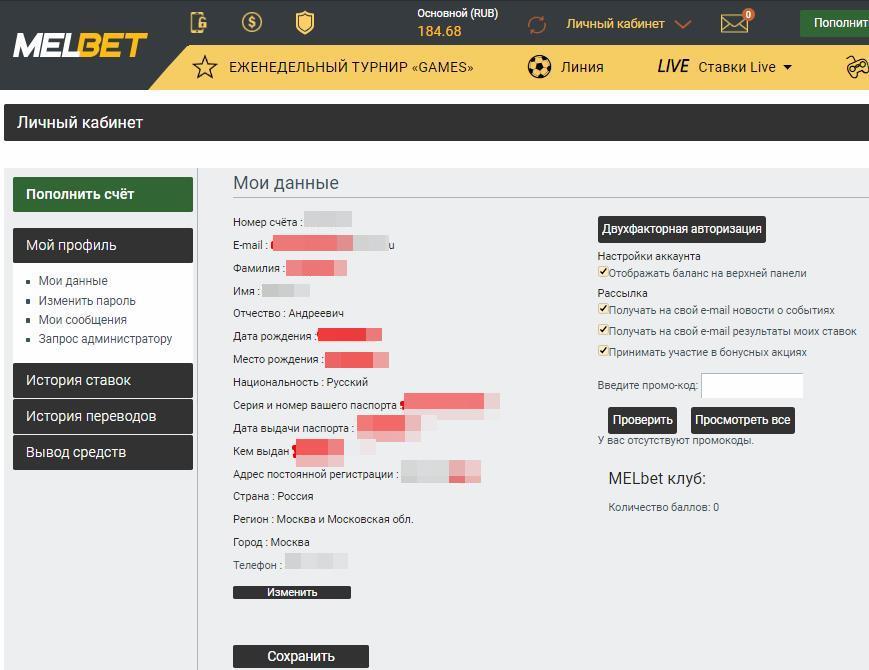Click the promo code input field
Viewport: 869px width, 670px height.
[751, 386]
